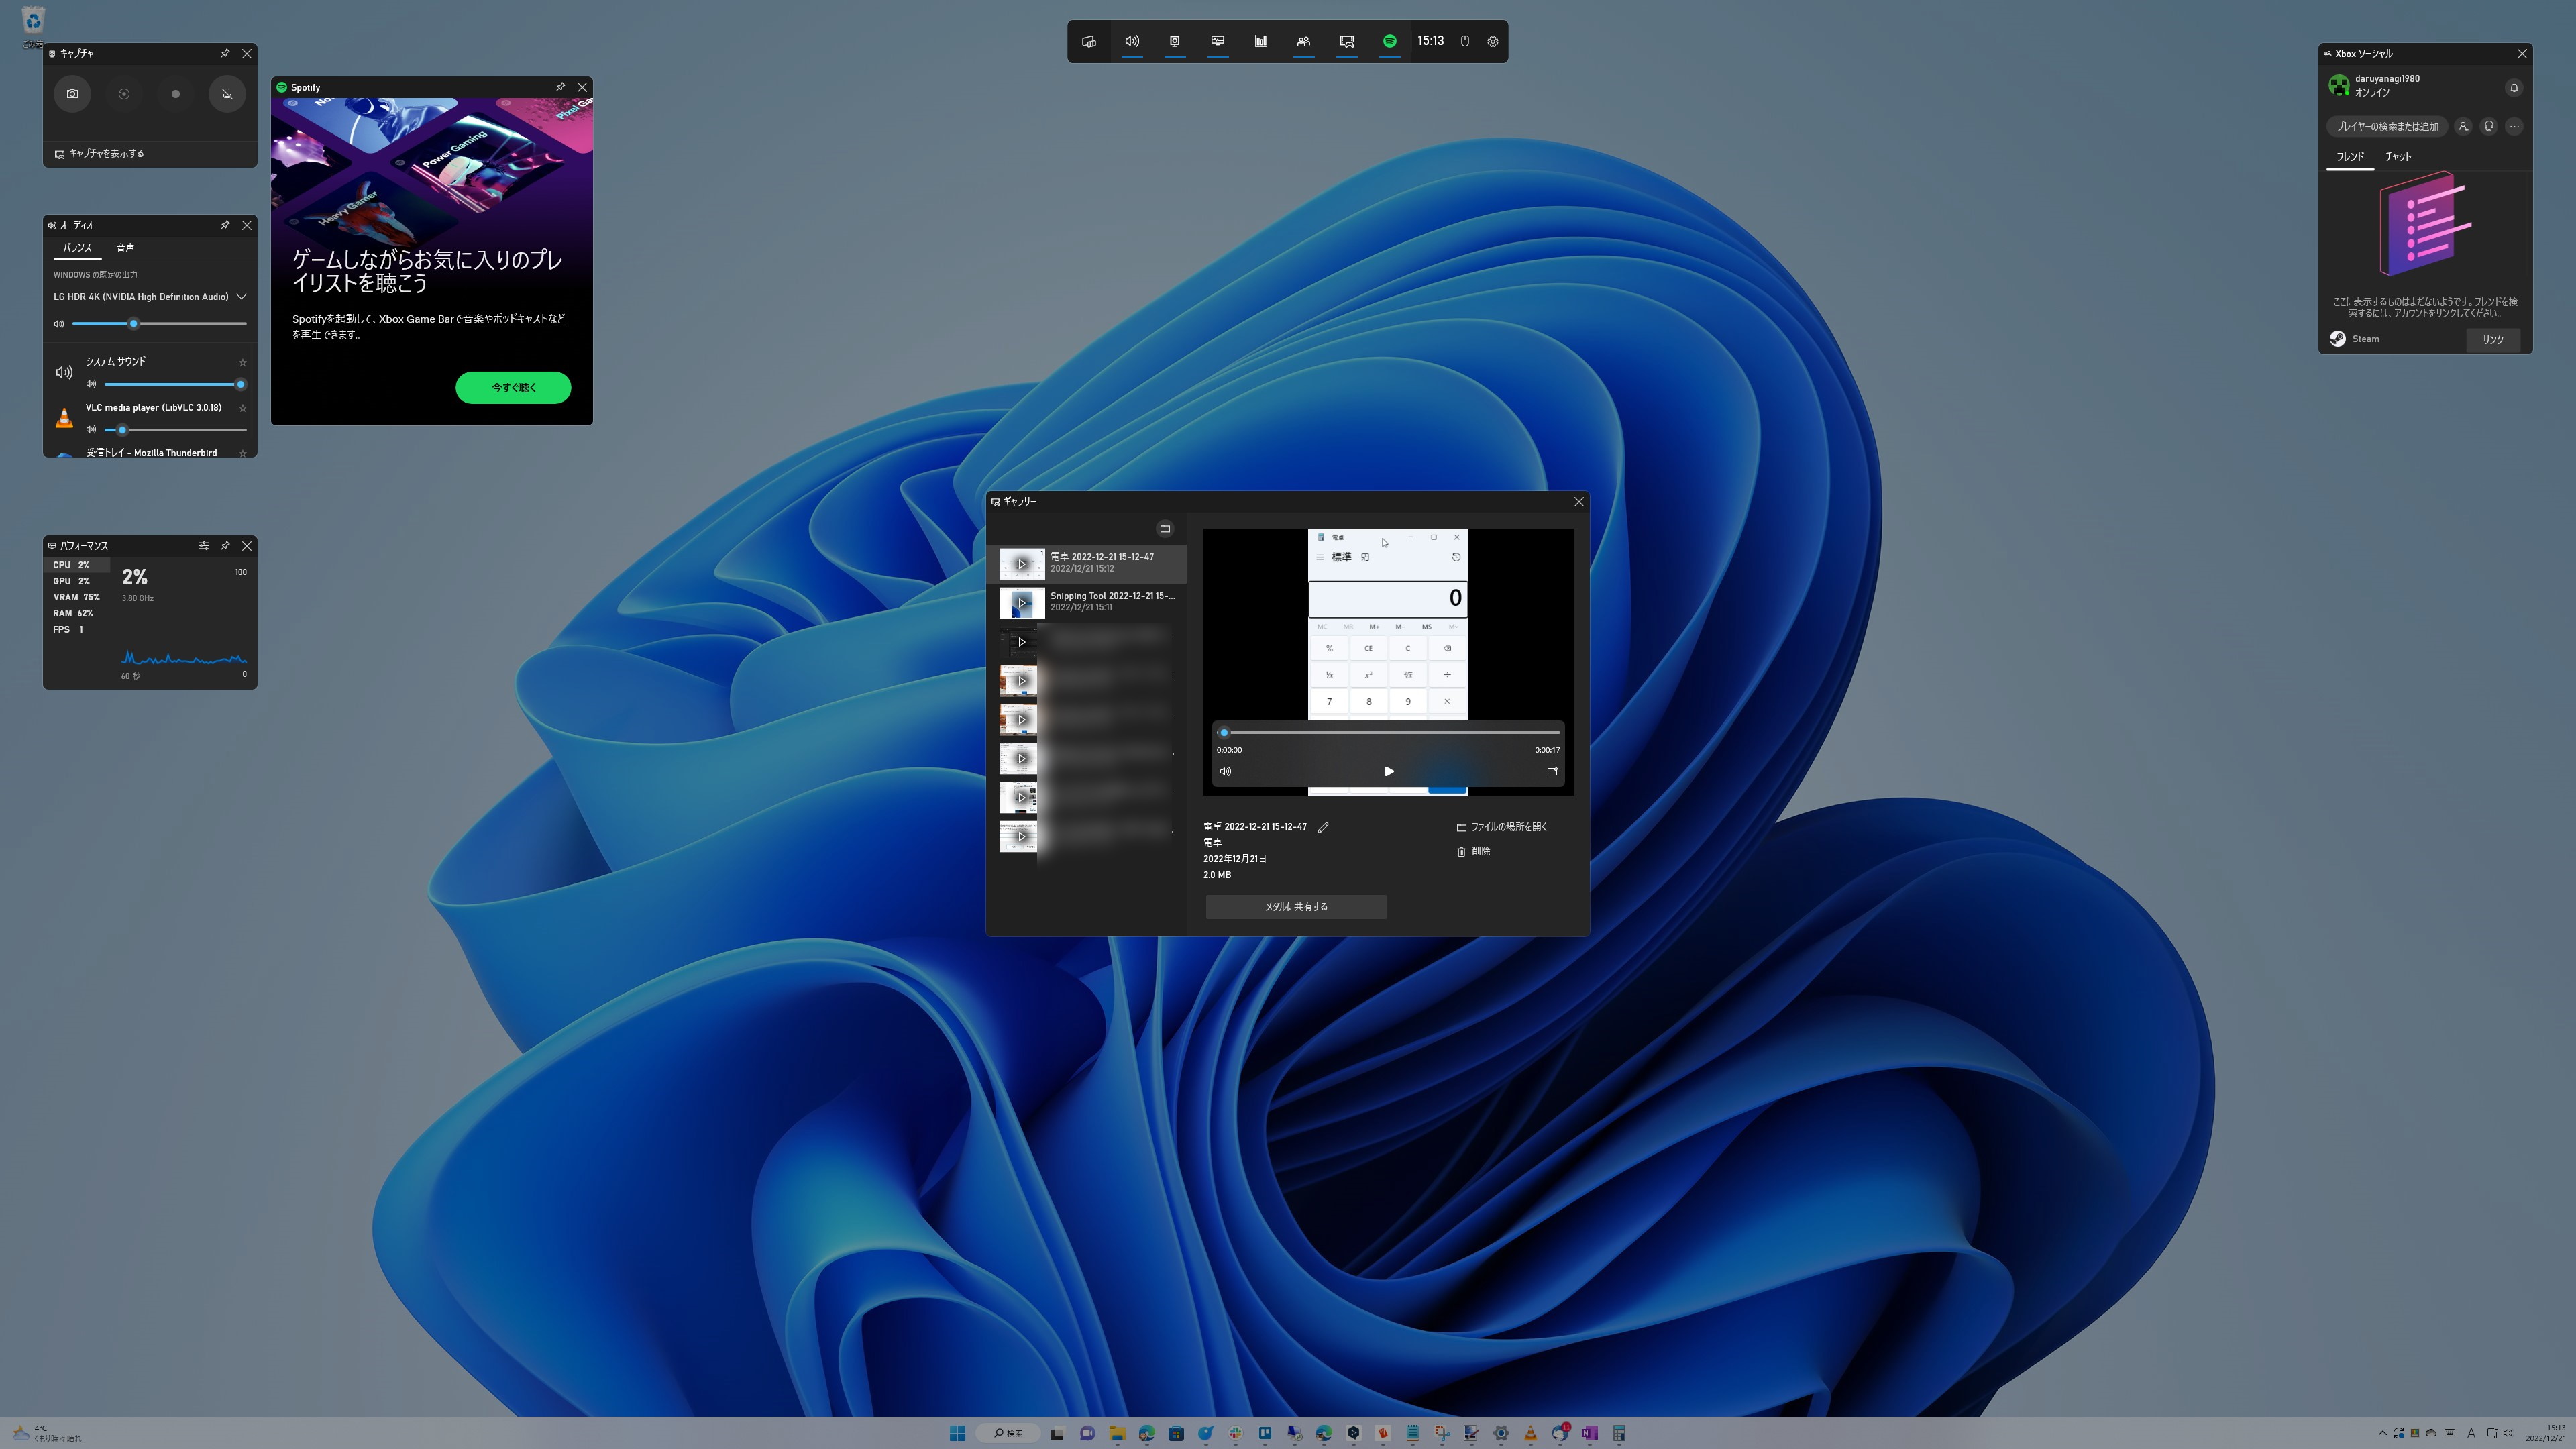Open more options in Xbox Social
This screenshot has height=1449, width=2576.
pyautogui.click(x=2514, y=127)
